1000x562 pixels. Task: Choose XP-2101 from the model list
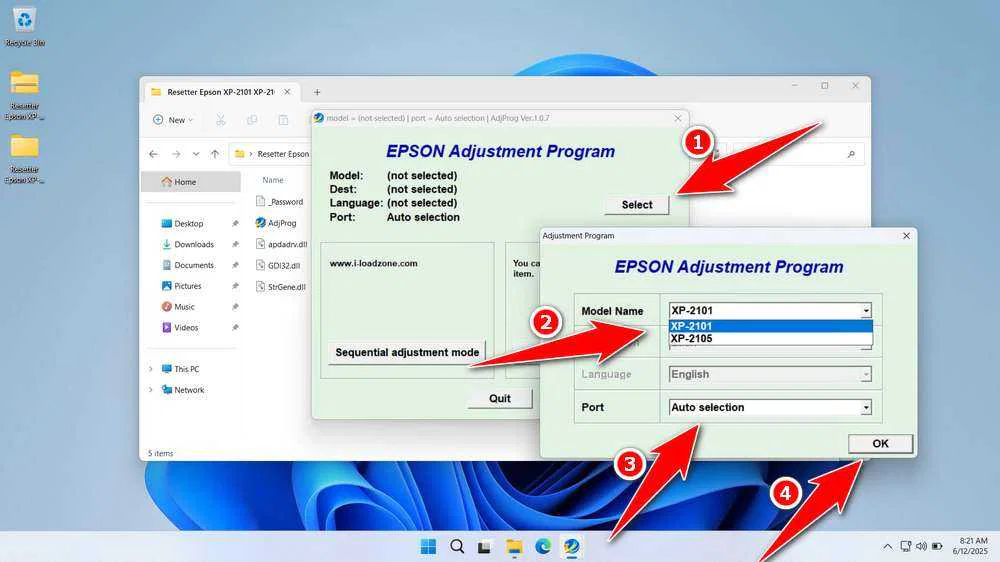tap(770, 326)
